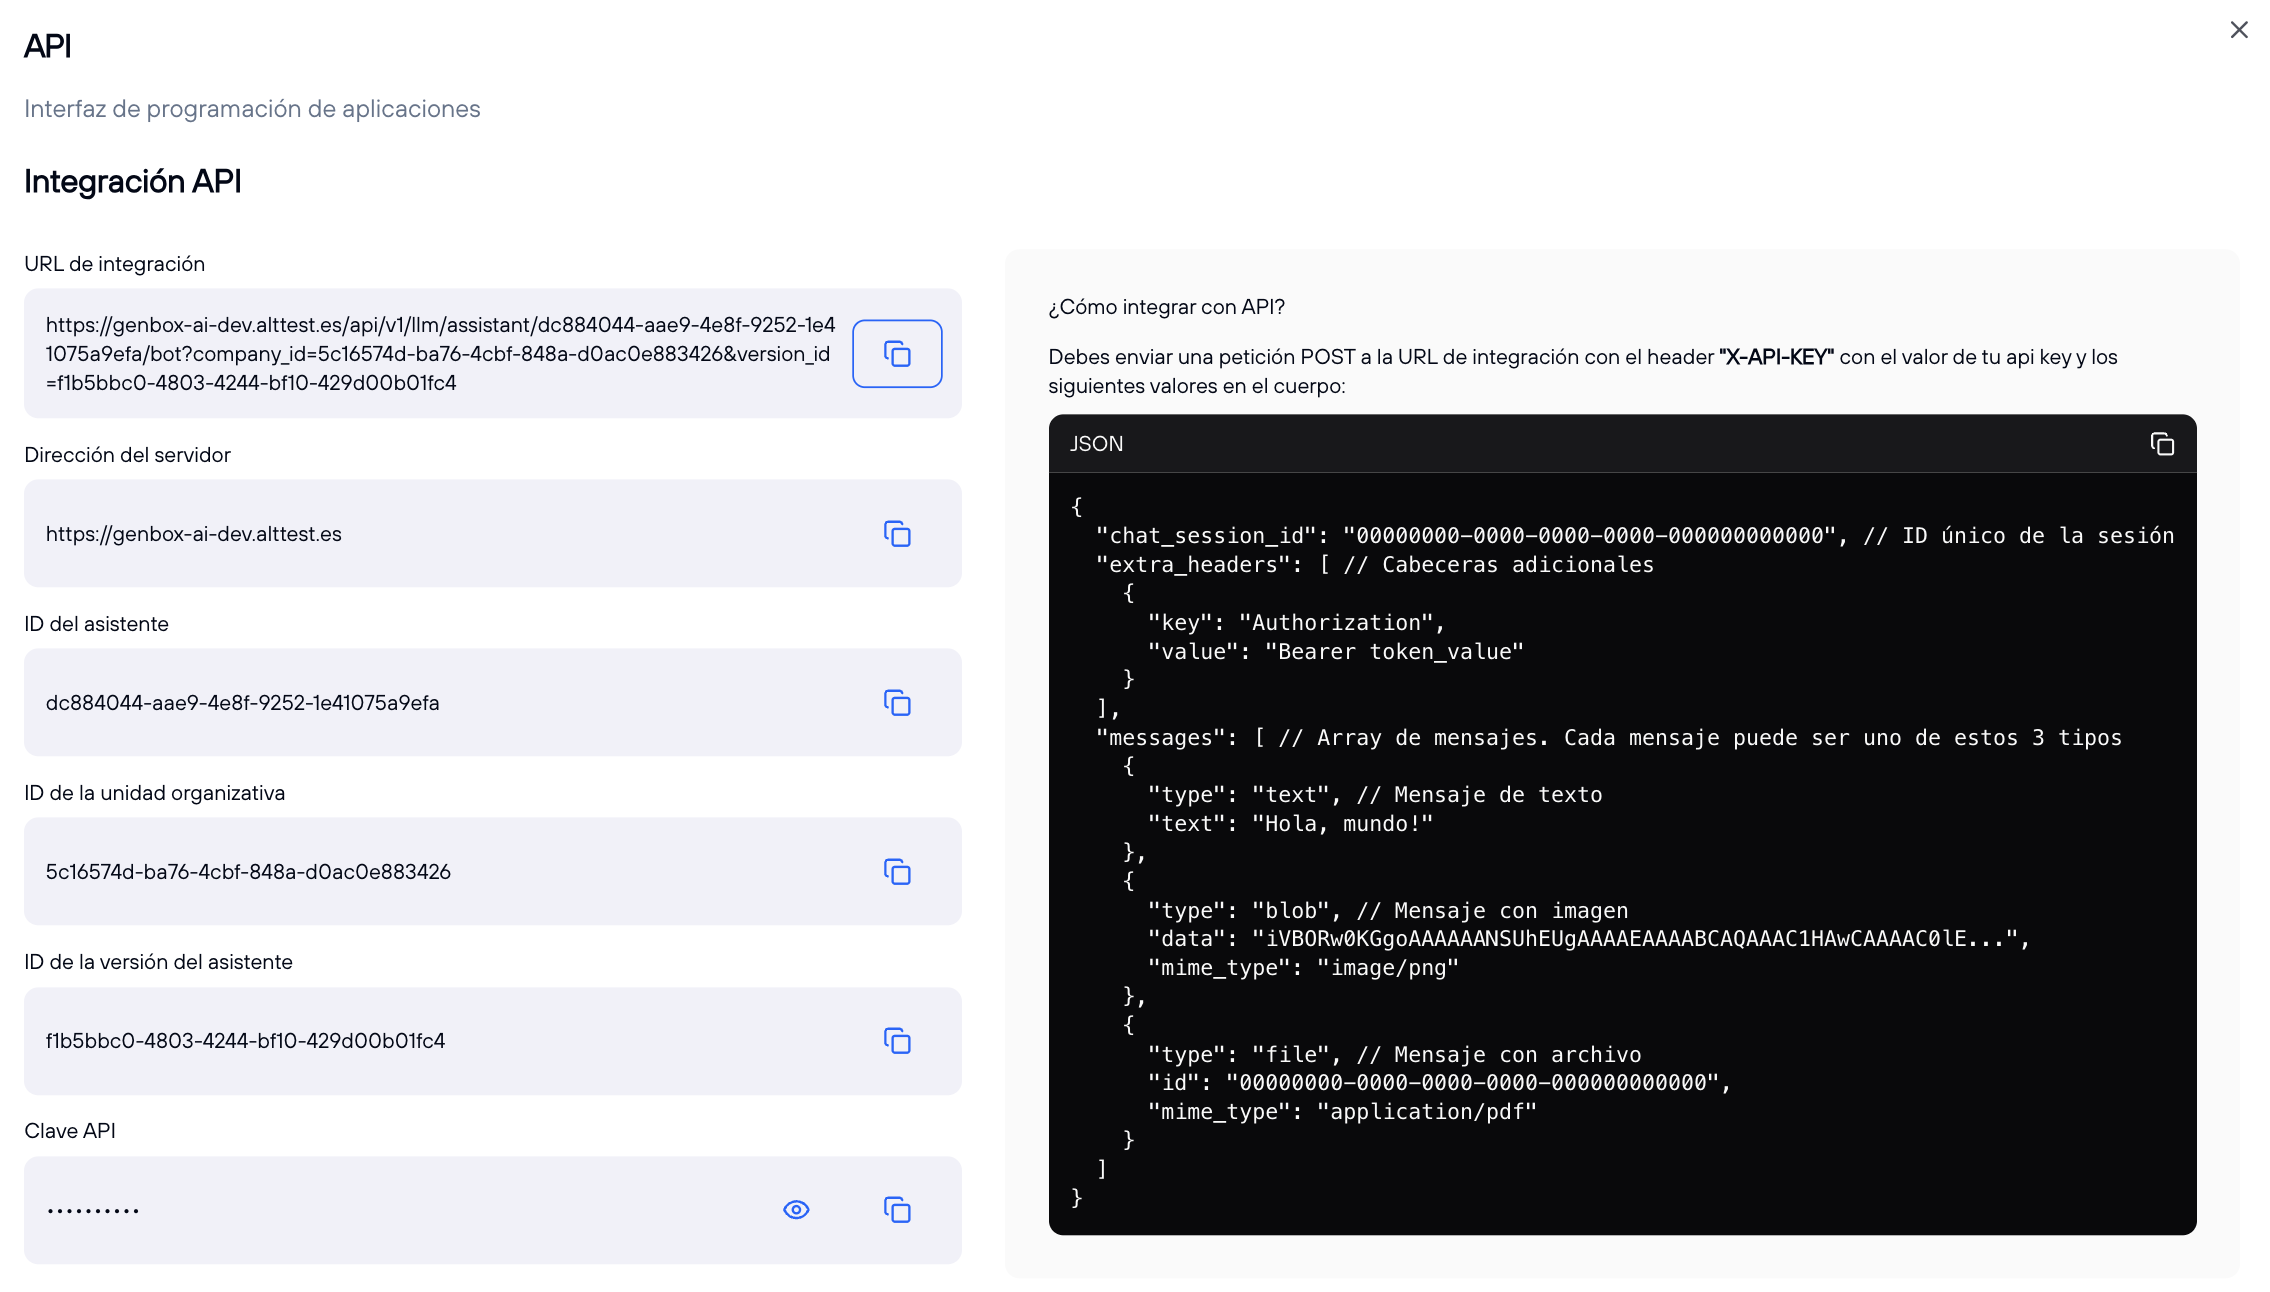Click the JSON header label
This screenshot has width=2270, height=1292.
[x=1095, y=443]
